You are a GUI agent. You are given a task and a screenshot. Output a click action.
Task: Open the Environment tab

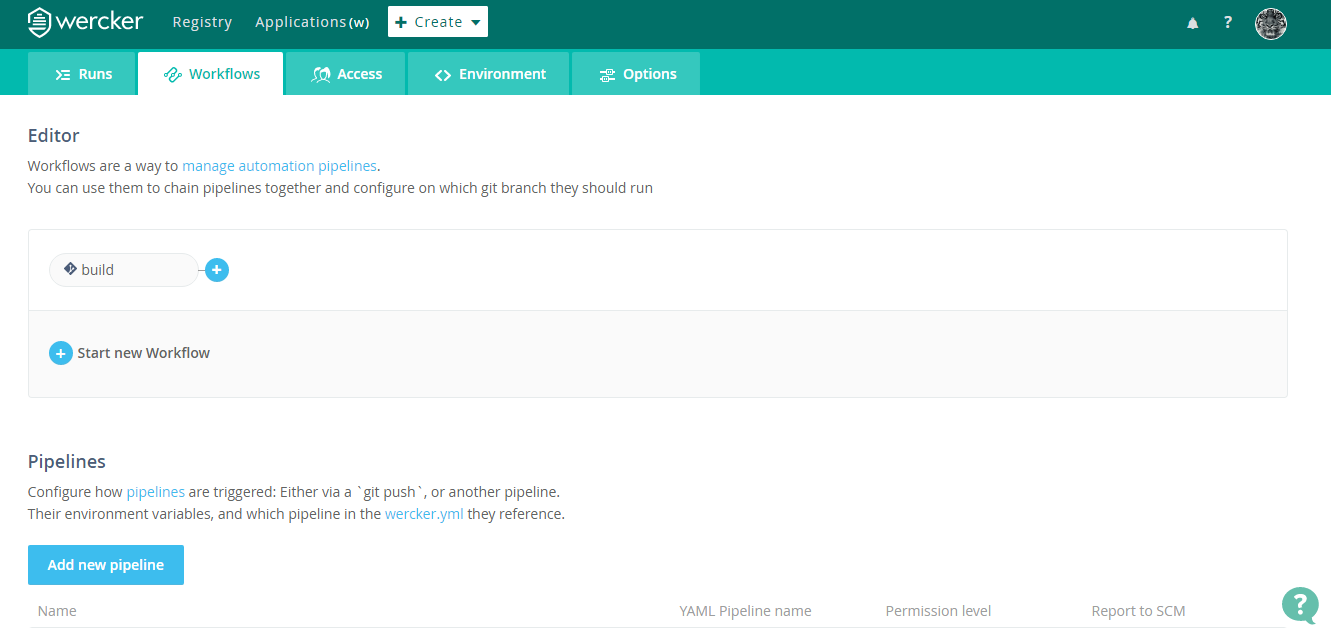click(x=489, y=74)
